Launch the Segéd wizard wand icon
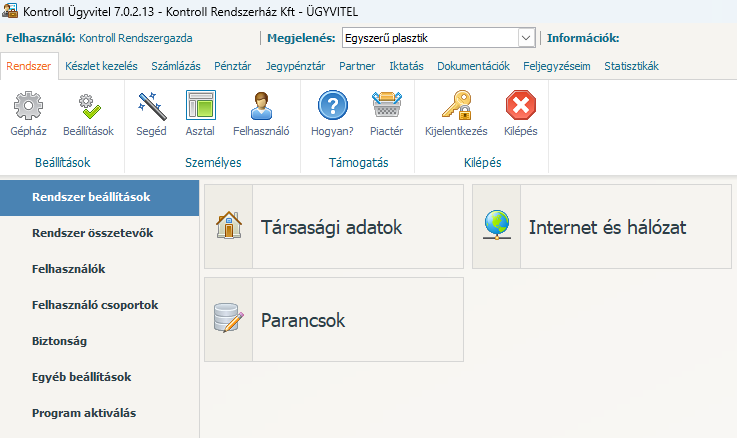This screenshot has height=438, width=737. pyautogui.click(x=152, y=107)
